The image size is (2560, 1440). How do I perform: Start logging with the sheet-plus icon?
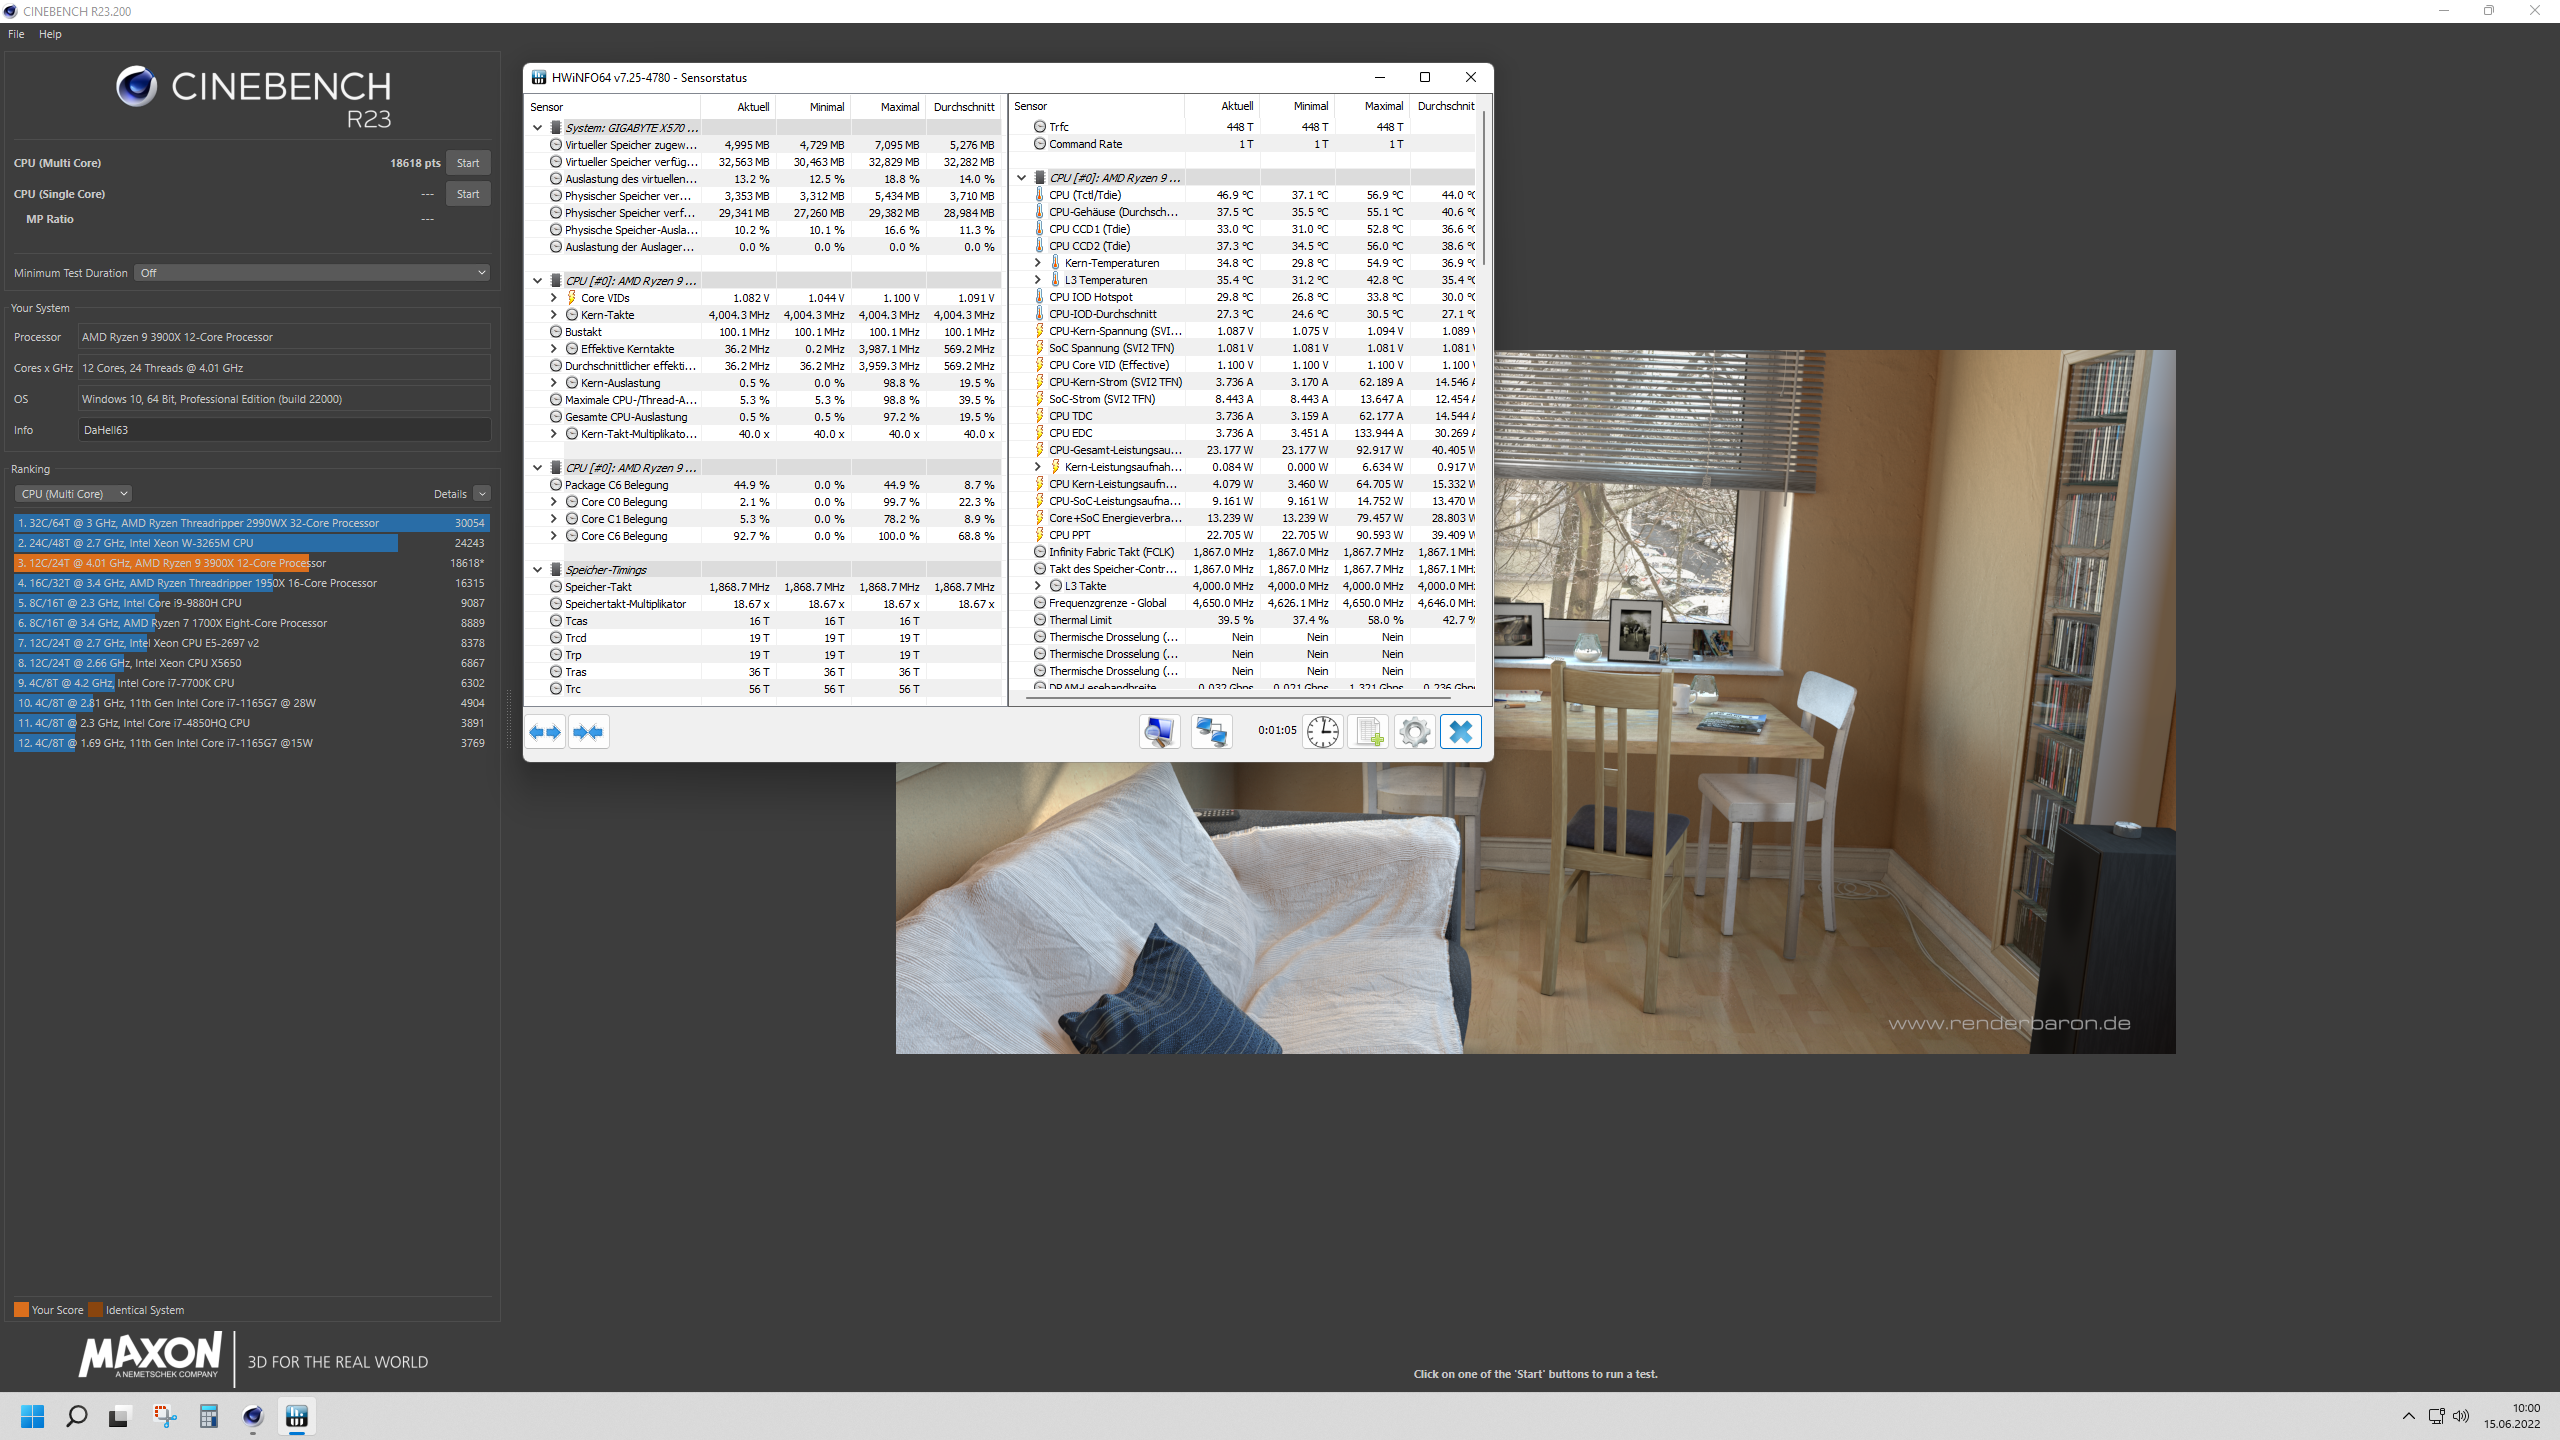1368,732
